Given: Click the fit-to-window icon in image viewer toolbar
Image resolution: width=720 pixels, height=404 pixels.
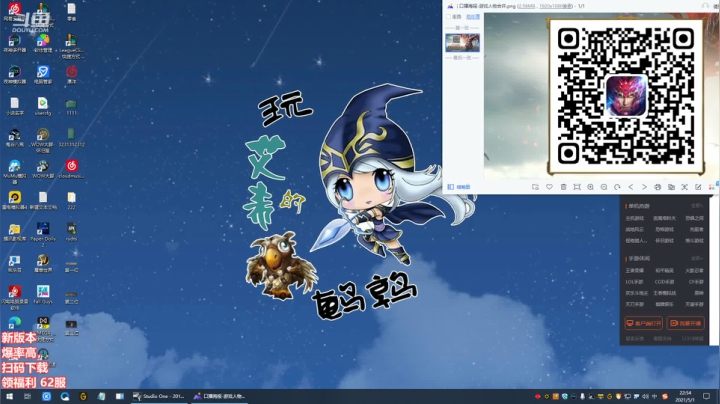Looking at the screenshot, I should (x=577, y=187).
